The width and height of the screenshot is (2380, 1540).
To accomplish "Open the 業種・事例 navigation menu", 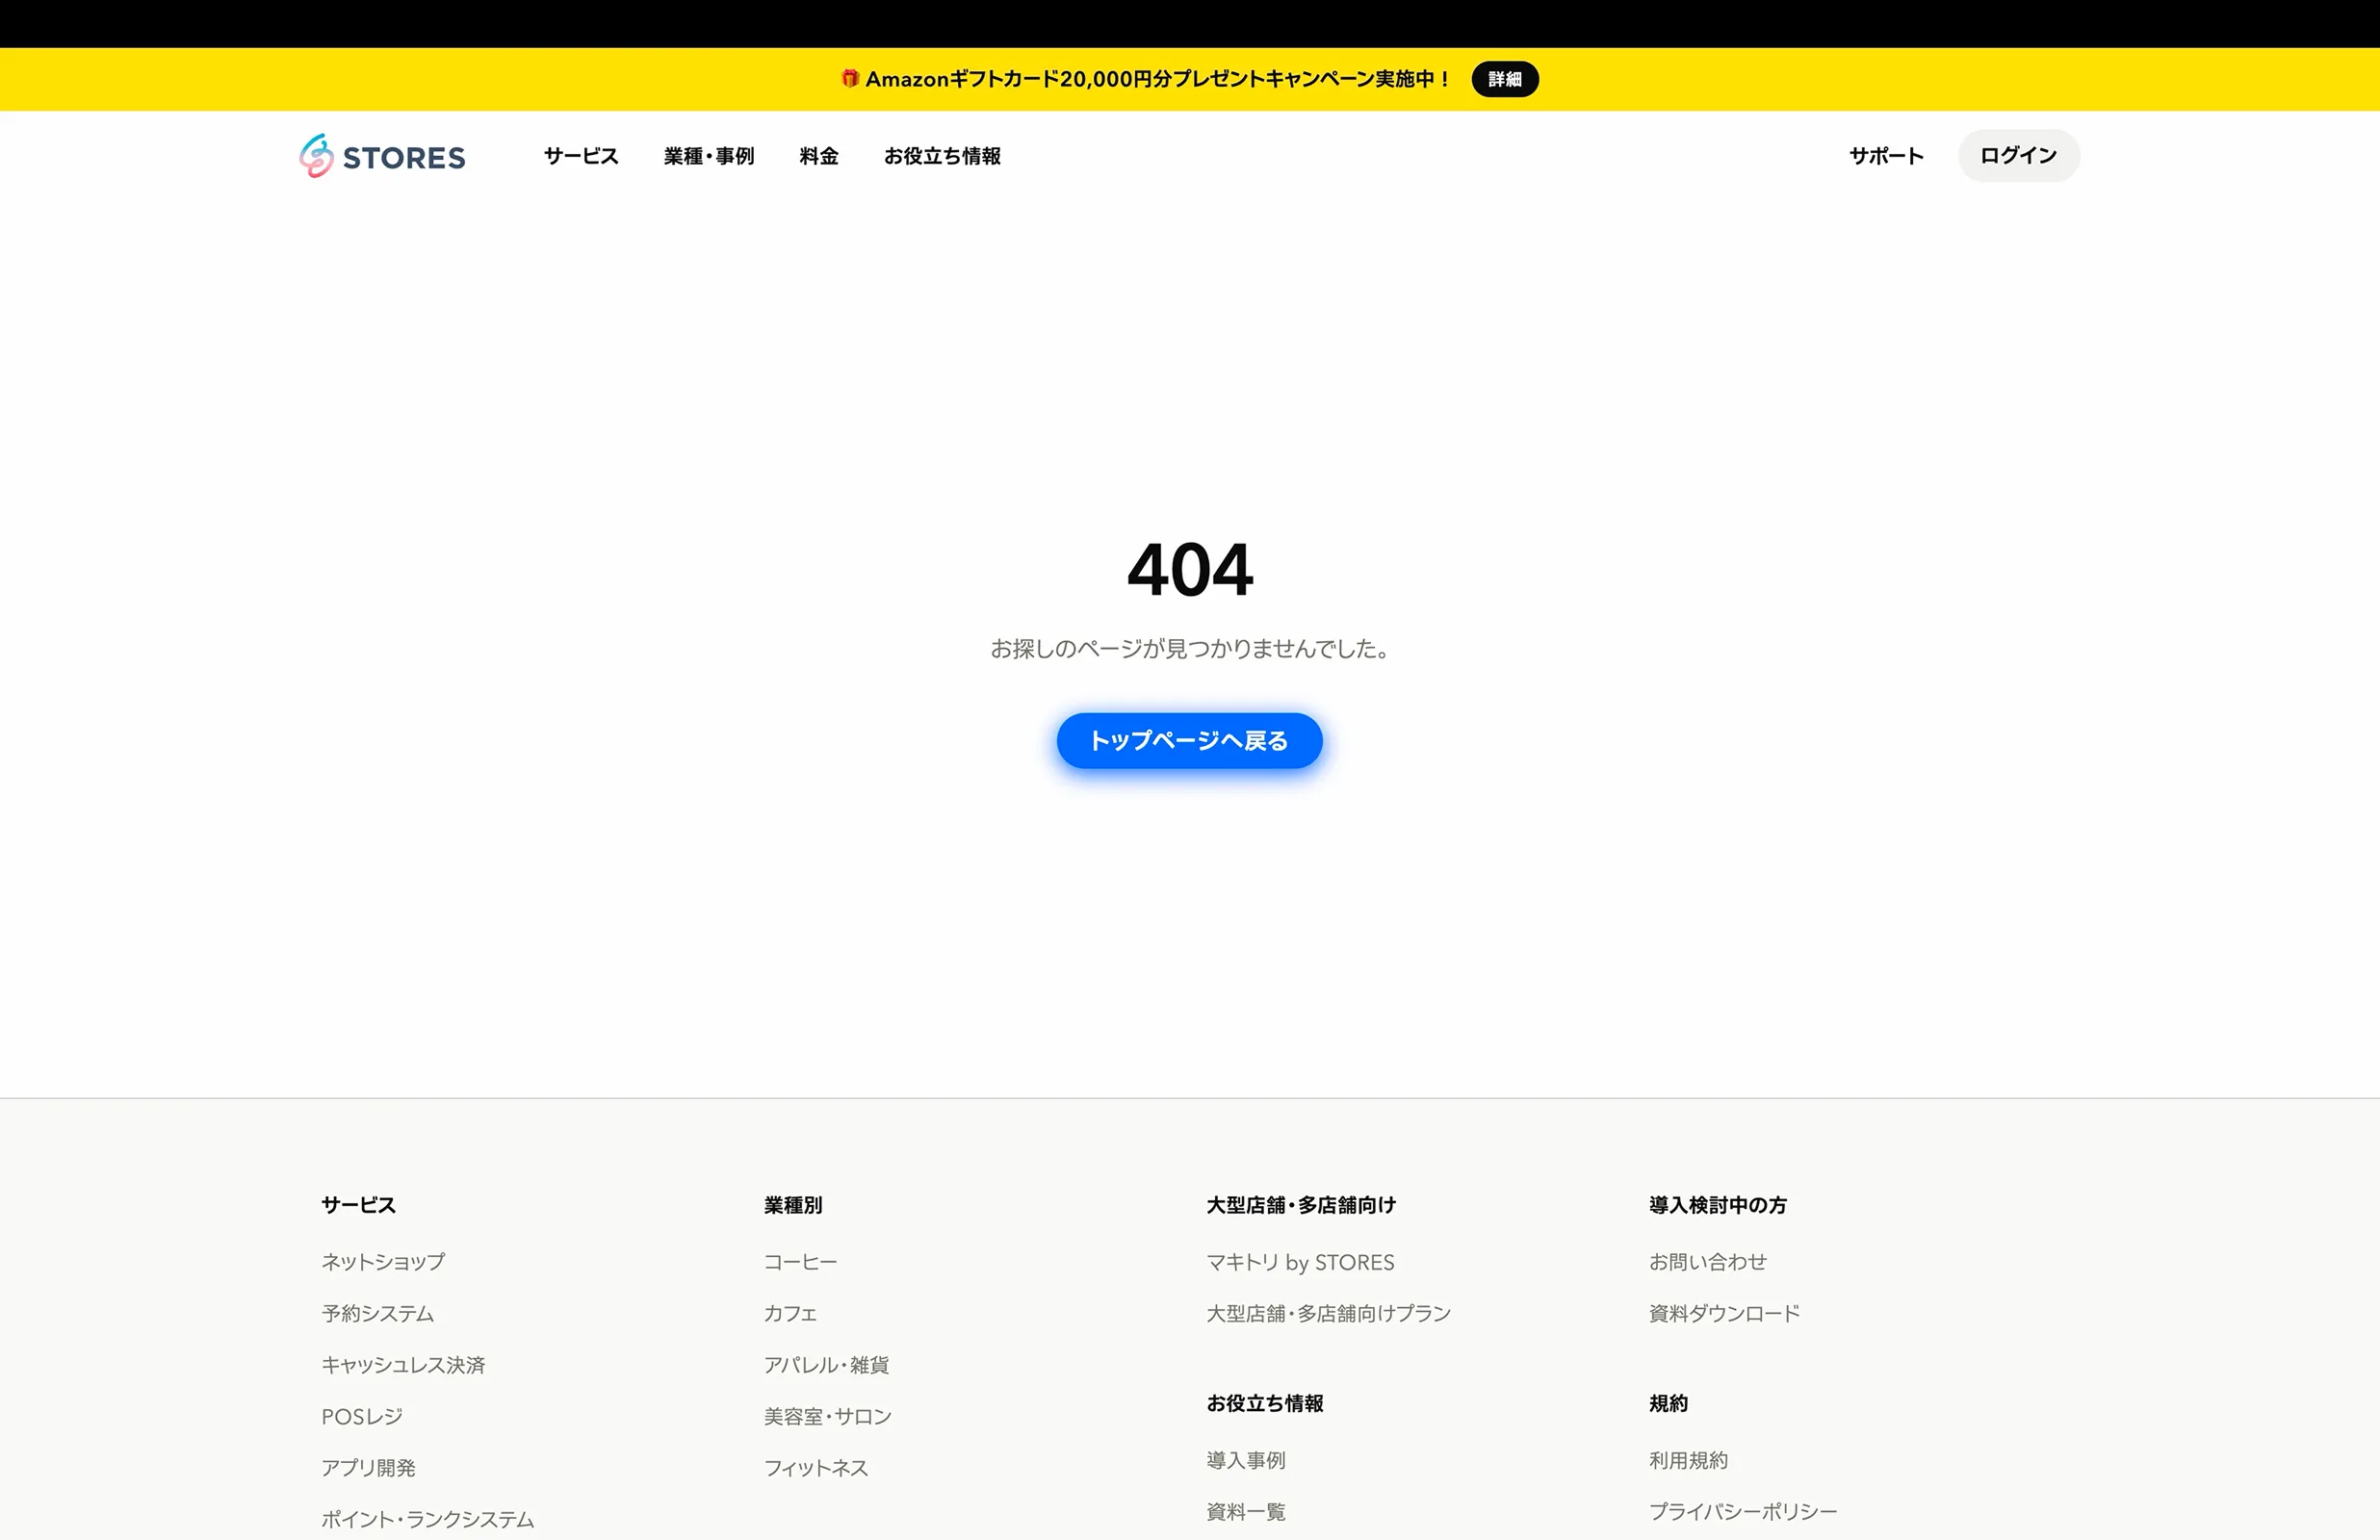I will 709,156.
